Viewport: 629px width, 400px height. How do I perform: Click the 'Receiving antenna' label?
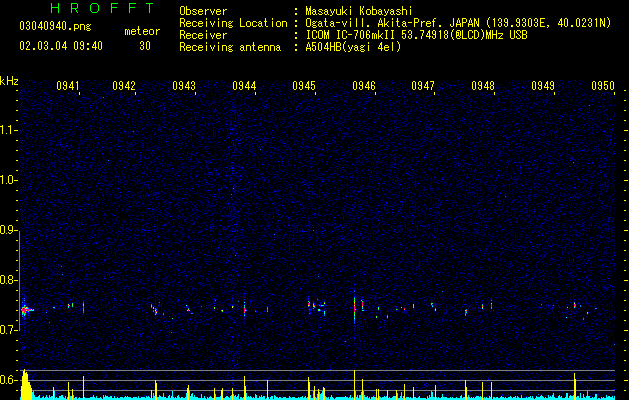(x=230, y=47)
